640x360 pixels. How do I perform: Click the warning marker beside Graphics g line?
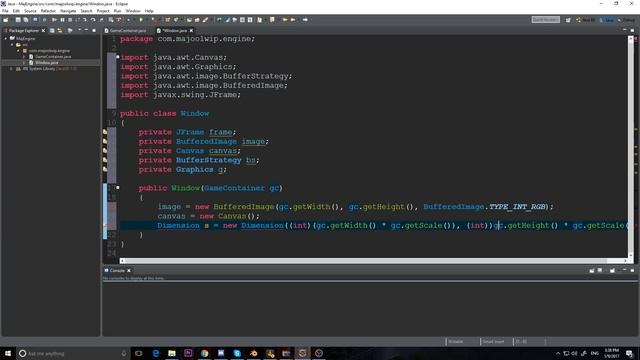pyautogui.click(x=105, y=169)
